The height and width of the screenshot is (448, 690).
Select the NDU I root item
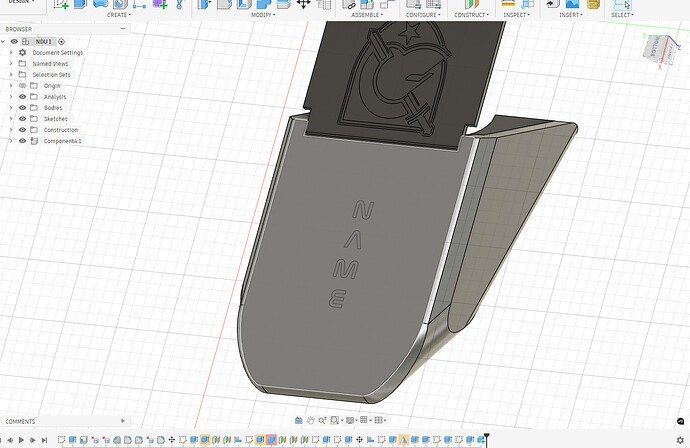pyautogui.click(x=43, y=41)
